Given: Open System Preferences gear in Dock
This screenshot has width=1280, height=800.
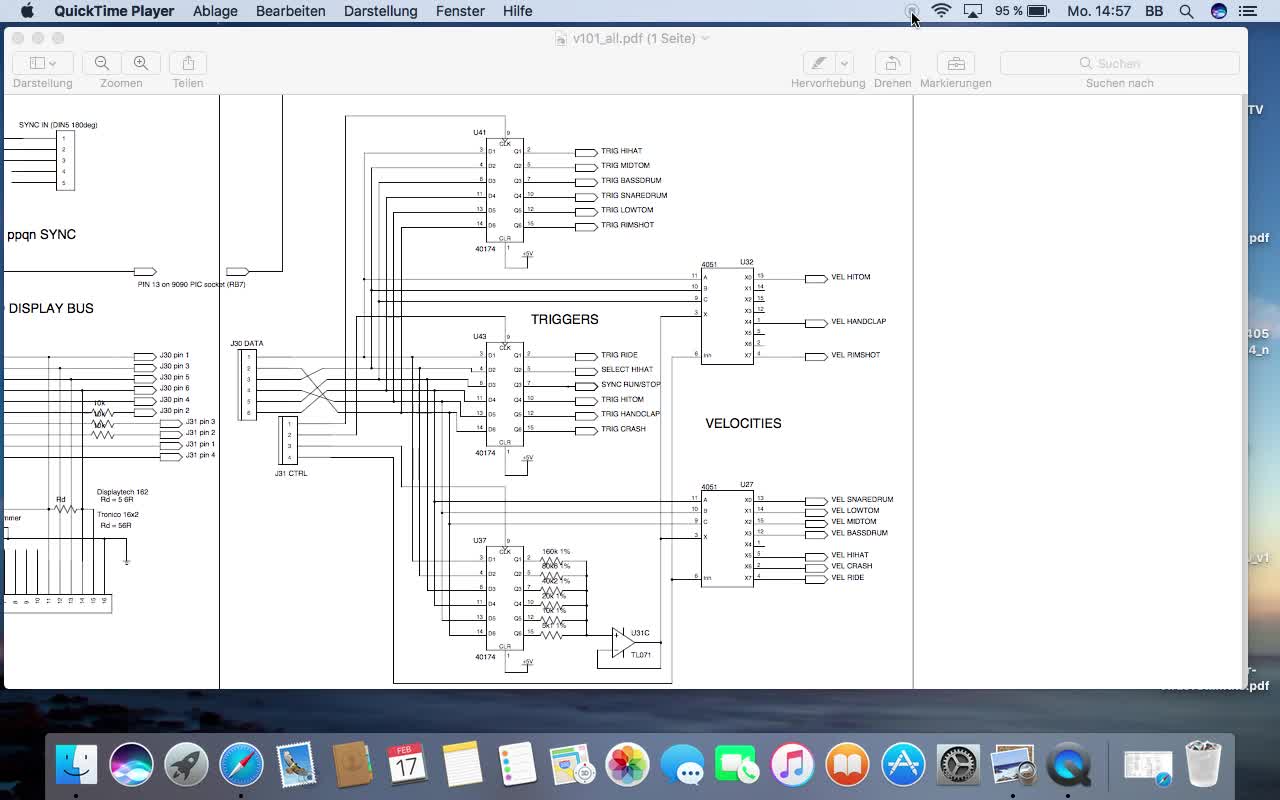Looking at the screenshot, I should (x=958, y=766).
